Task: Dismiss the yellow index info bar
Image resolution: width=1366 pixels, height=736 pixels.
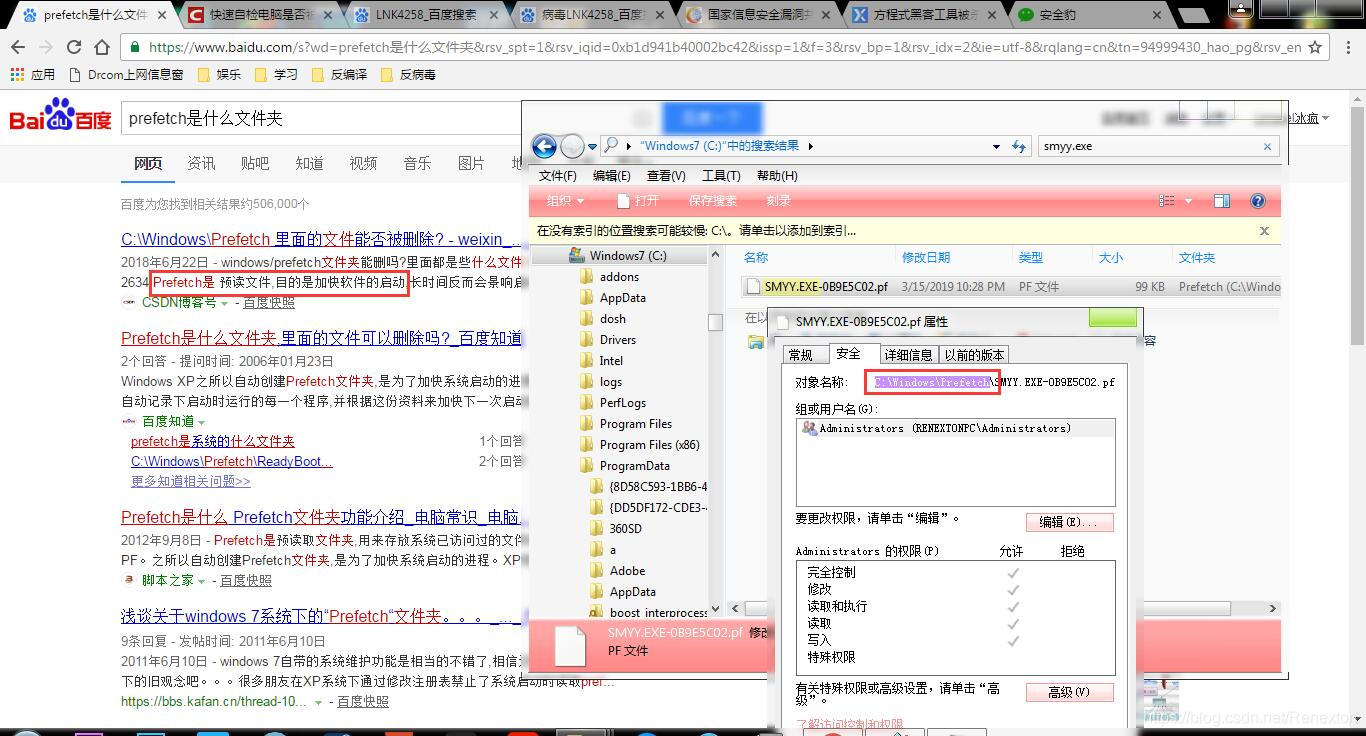Action: coord(1264,230)
